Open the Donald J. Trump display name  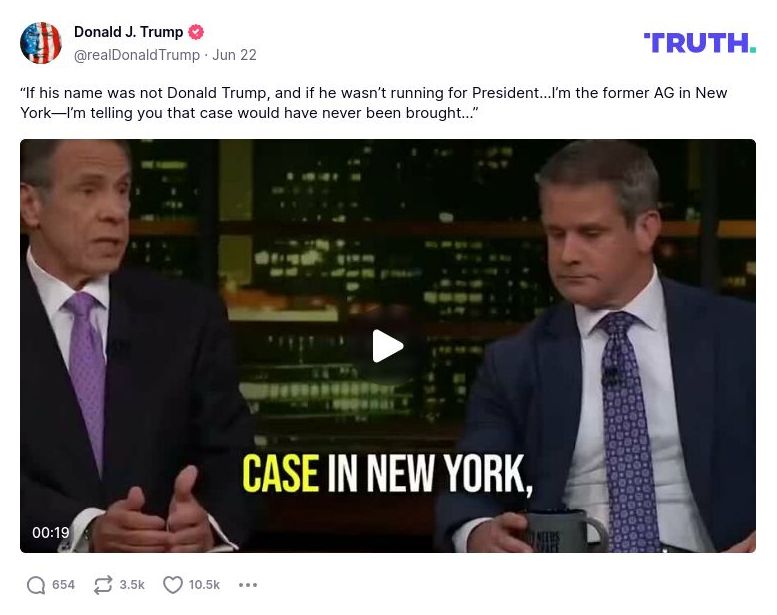click(x=128, y=32)
